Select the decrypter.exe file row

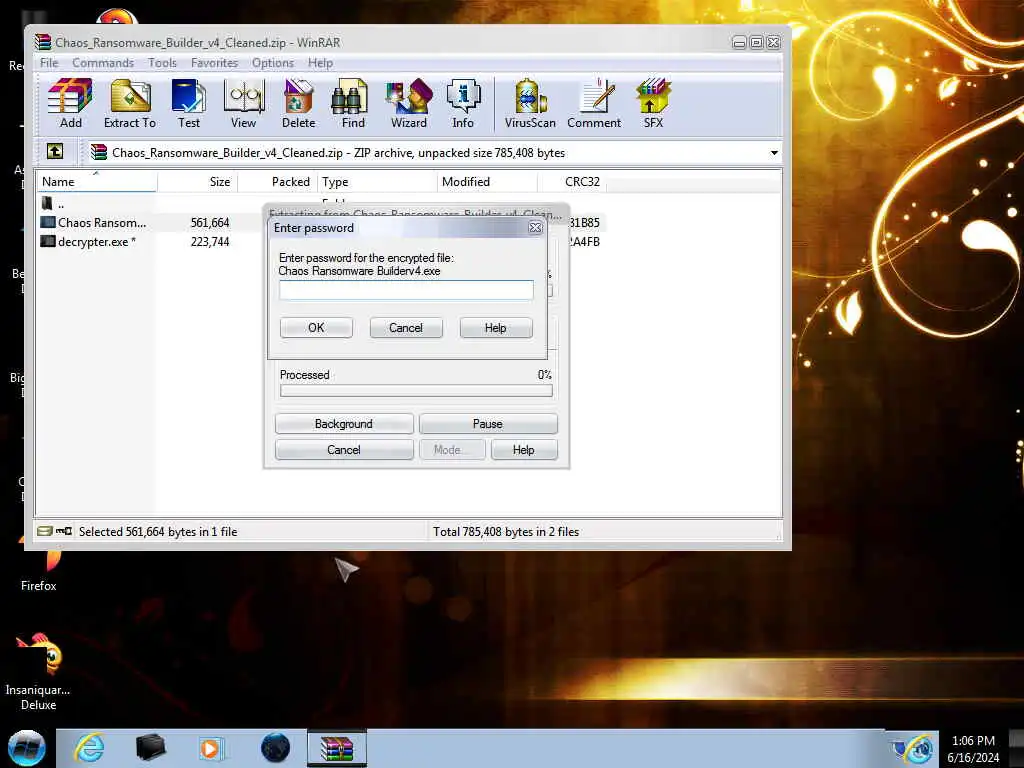coord(89,242)
